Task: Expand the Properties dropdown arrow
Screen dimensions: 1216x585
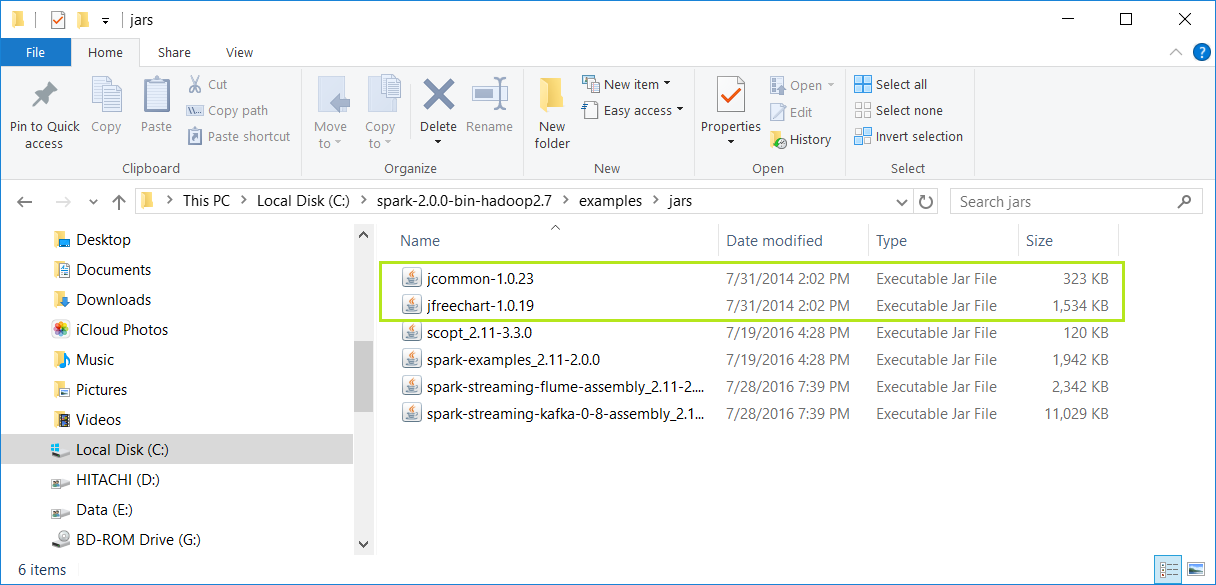Action: click(x=731, y=142)
